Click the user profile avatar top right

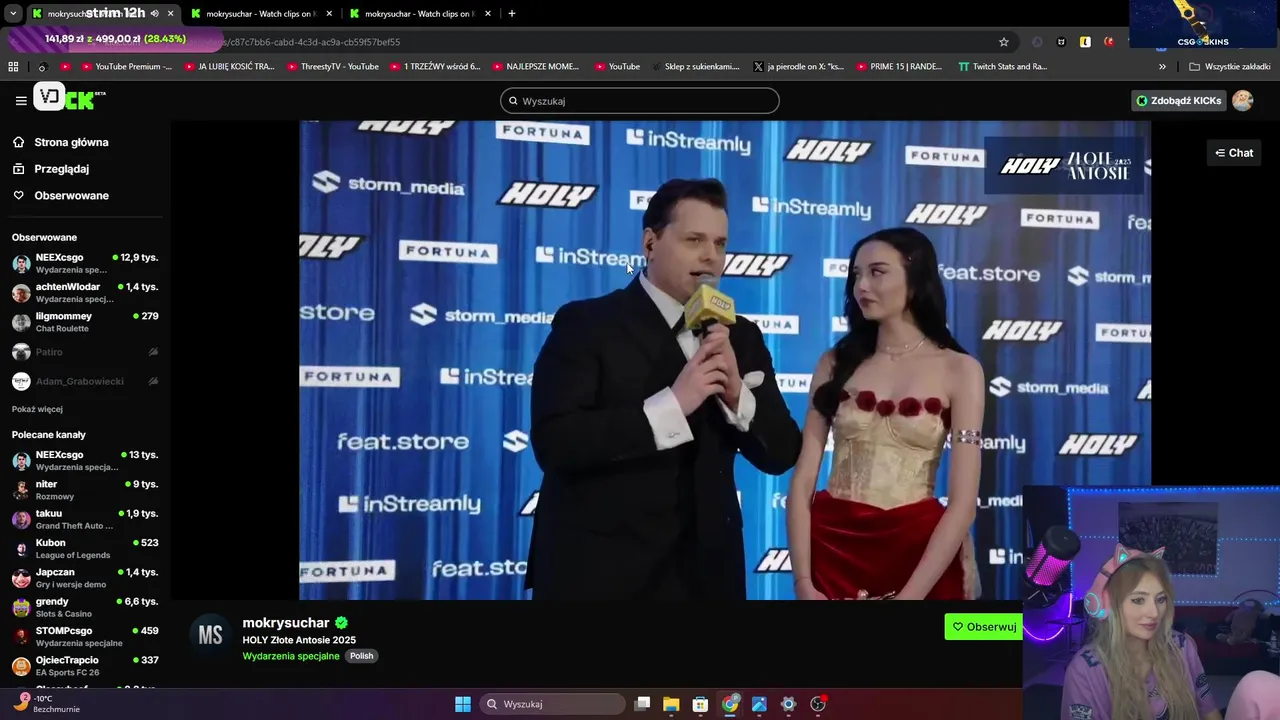coord(1243,100)
